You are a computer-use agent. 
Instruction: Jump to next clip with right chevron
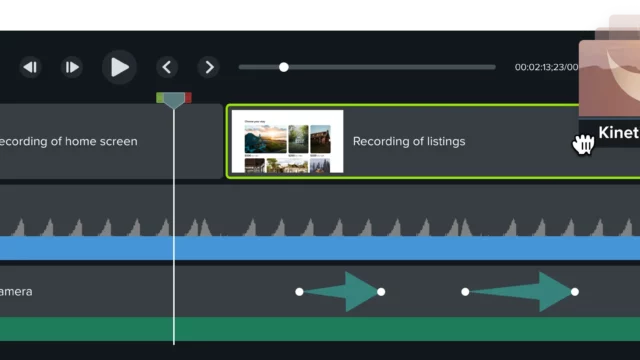click(x=209, y=67)
